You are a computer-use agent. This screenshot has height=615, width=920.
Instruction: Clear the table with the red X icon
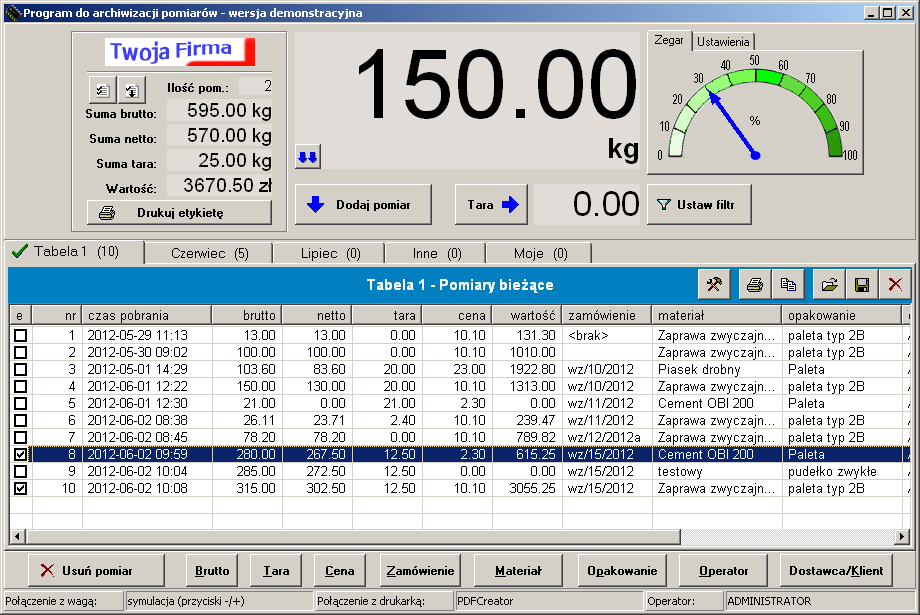pos(894,285)
